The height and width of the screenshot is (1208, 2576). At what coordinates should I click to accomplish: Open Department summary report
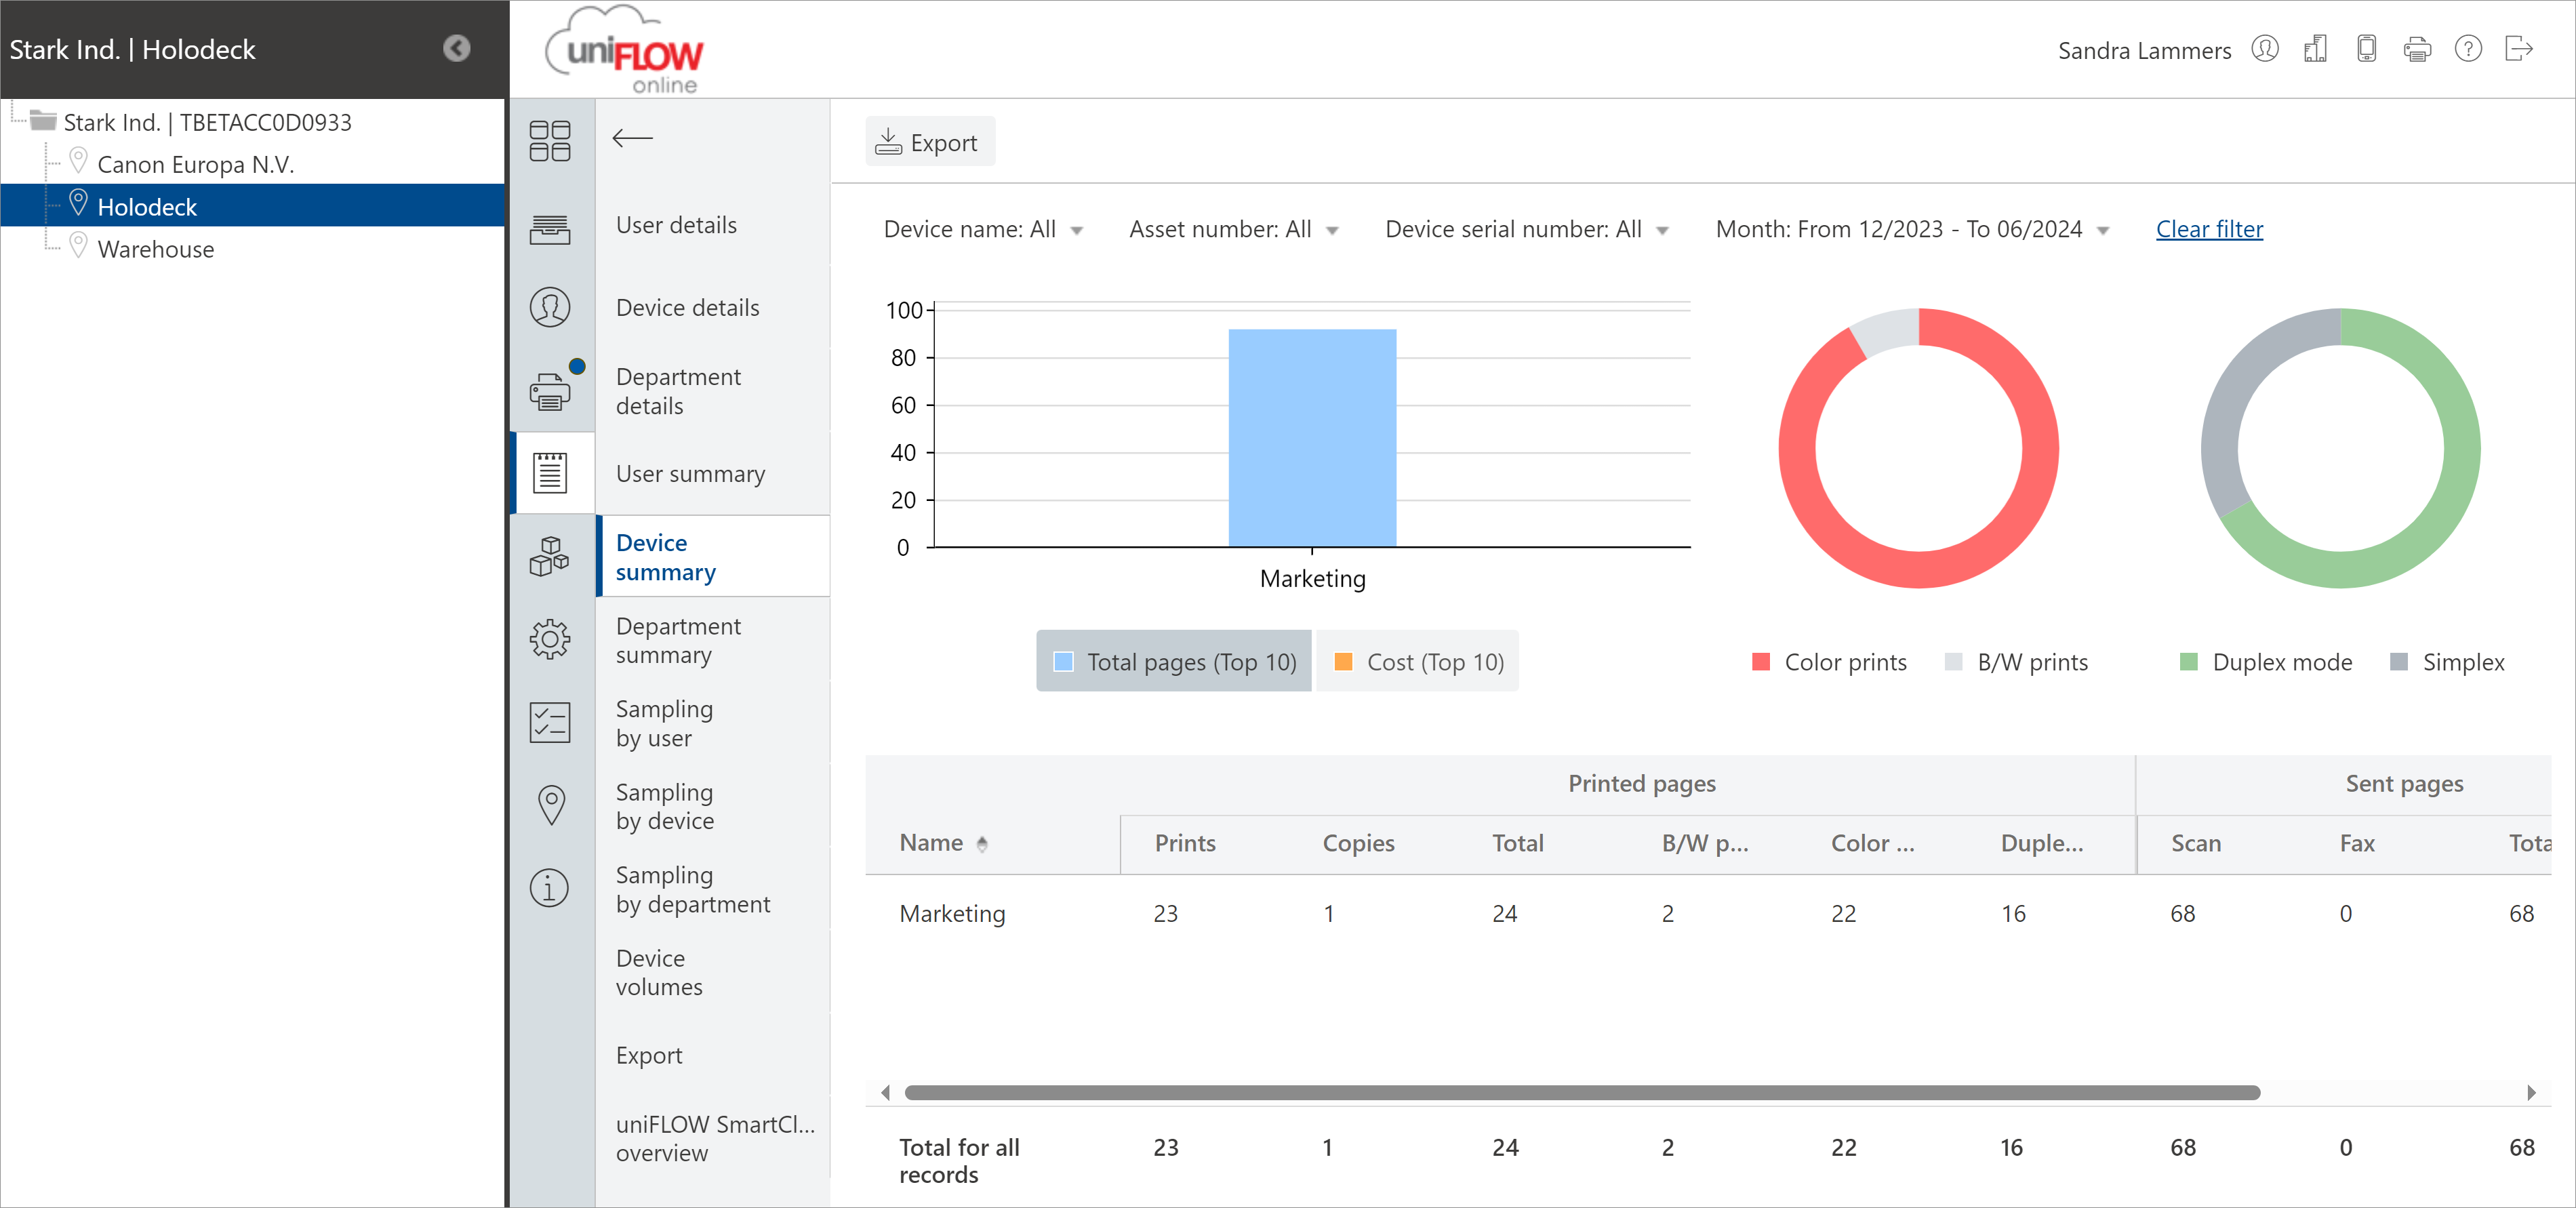[x=678, y=640]
